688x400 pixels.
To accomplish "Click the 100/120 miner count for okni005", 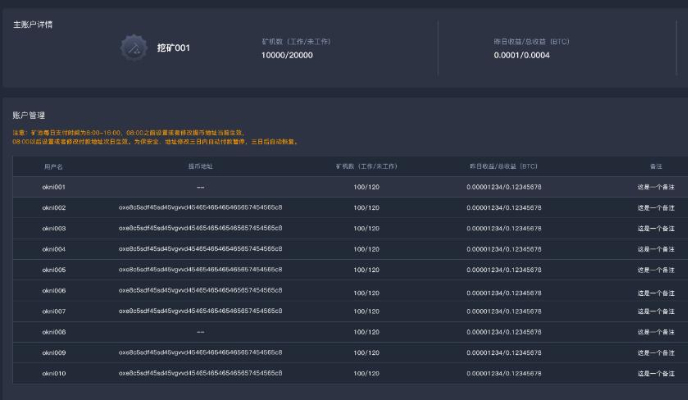I will coord(366,270).
